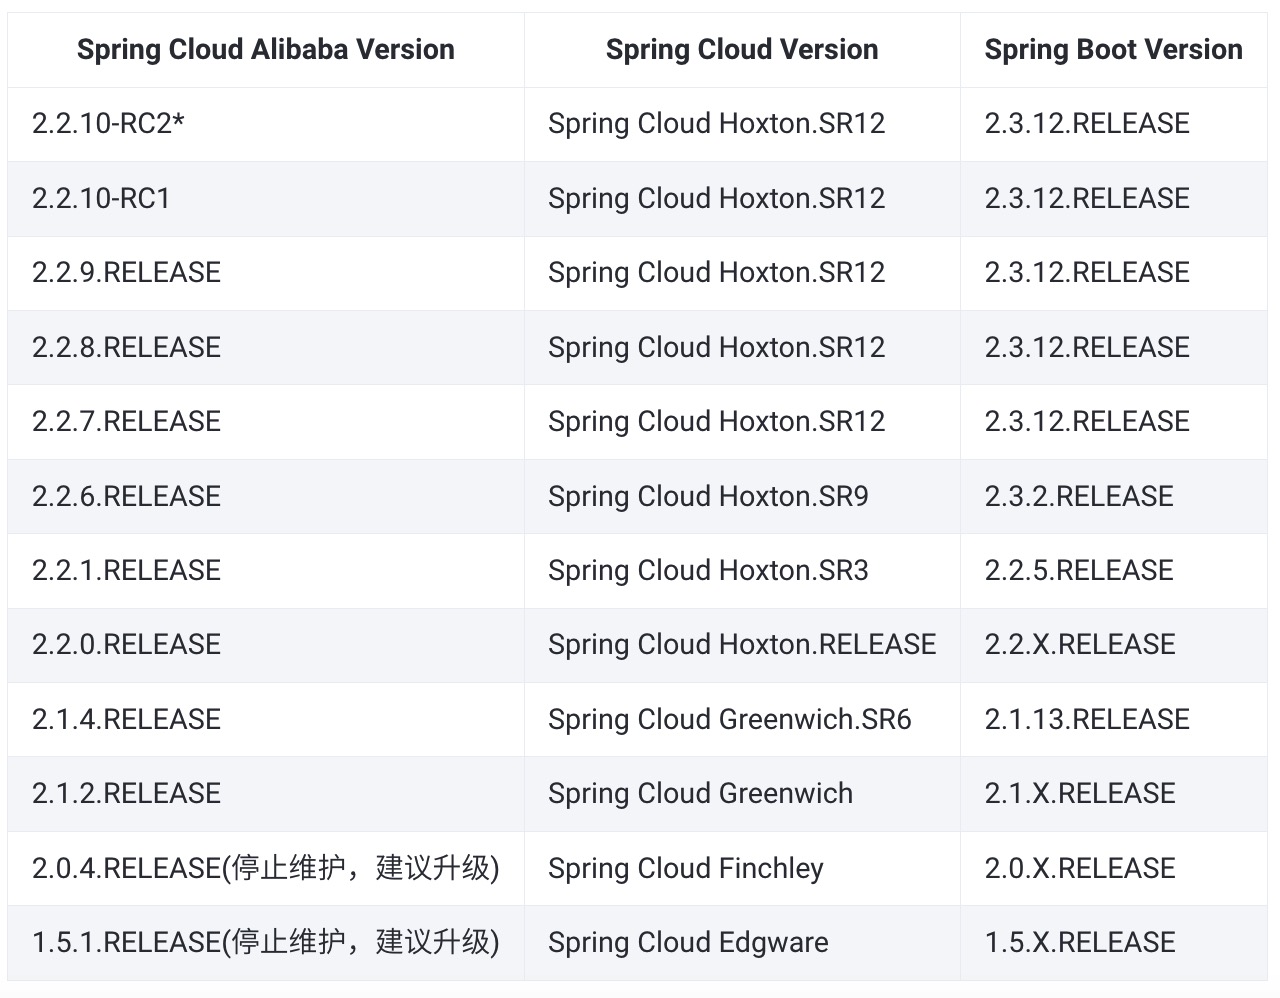Select the 2.2.1.RELEASE cell
The width and height of the screenshot is (1280, 998).
pos(266,570)
